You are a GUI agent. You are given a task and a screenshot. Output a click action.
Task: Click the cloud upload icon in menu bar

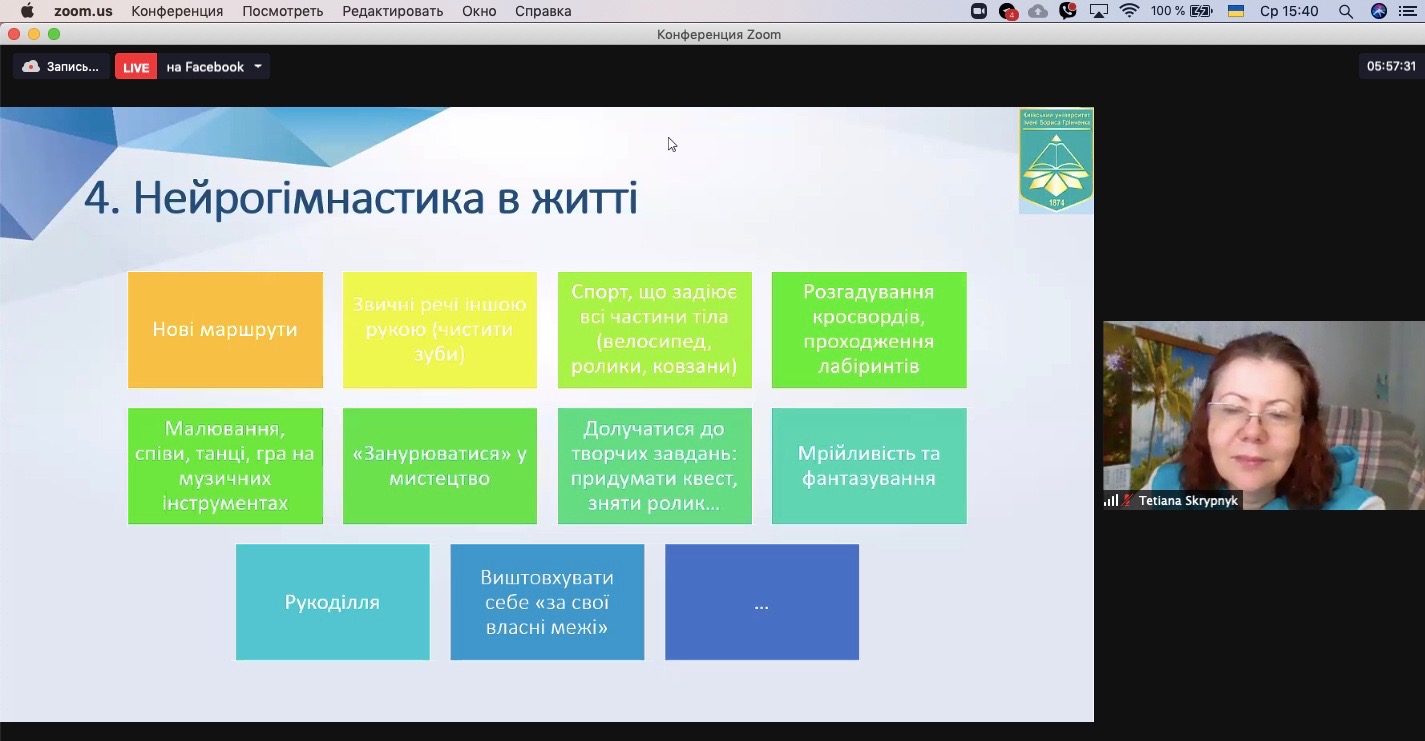1038,11
